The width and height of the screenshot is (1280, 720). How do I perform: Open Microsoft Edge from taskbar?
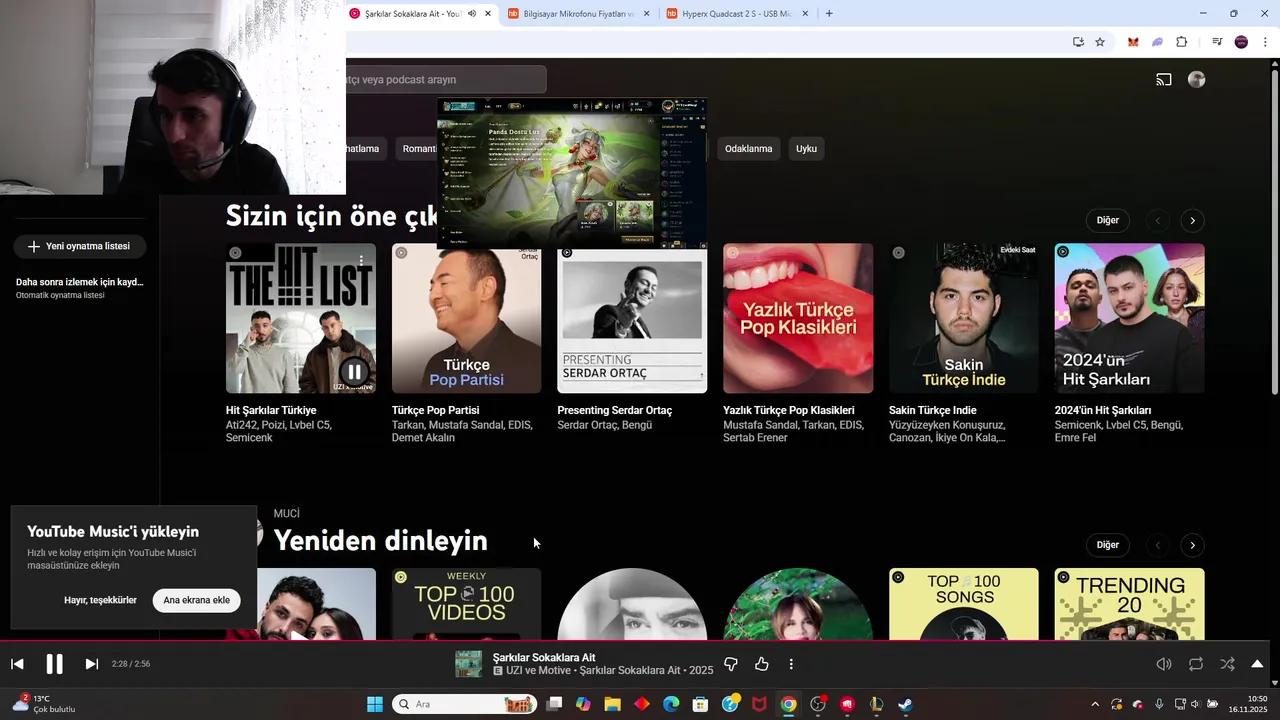pos(671,704)
